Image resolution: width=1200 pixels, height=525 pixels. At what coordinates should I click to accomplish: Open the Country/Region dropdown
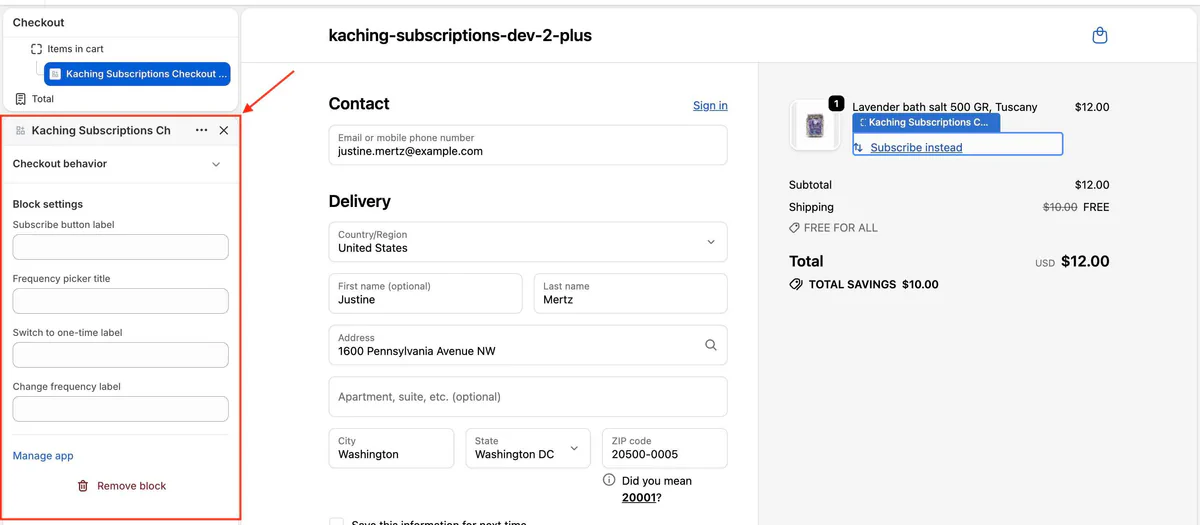pyautogui.click(x=528, y=242)
